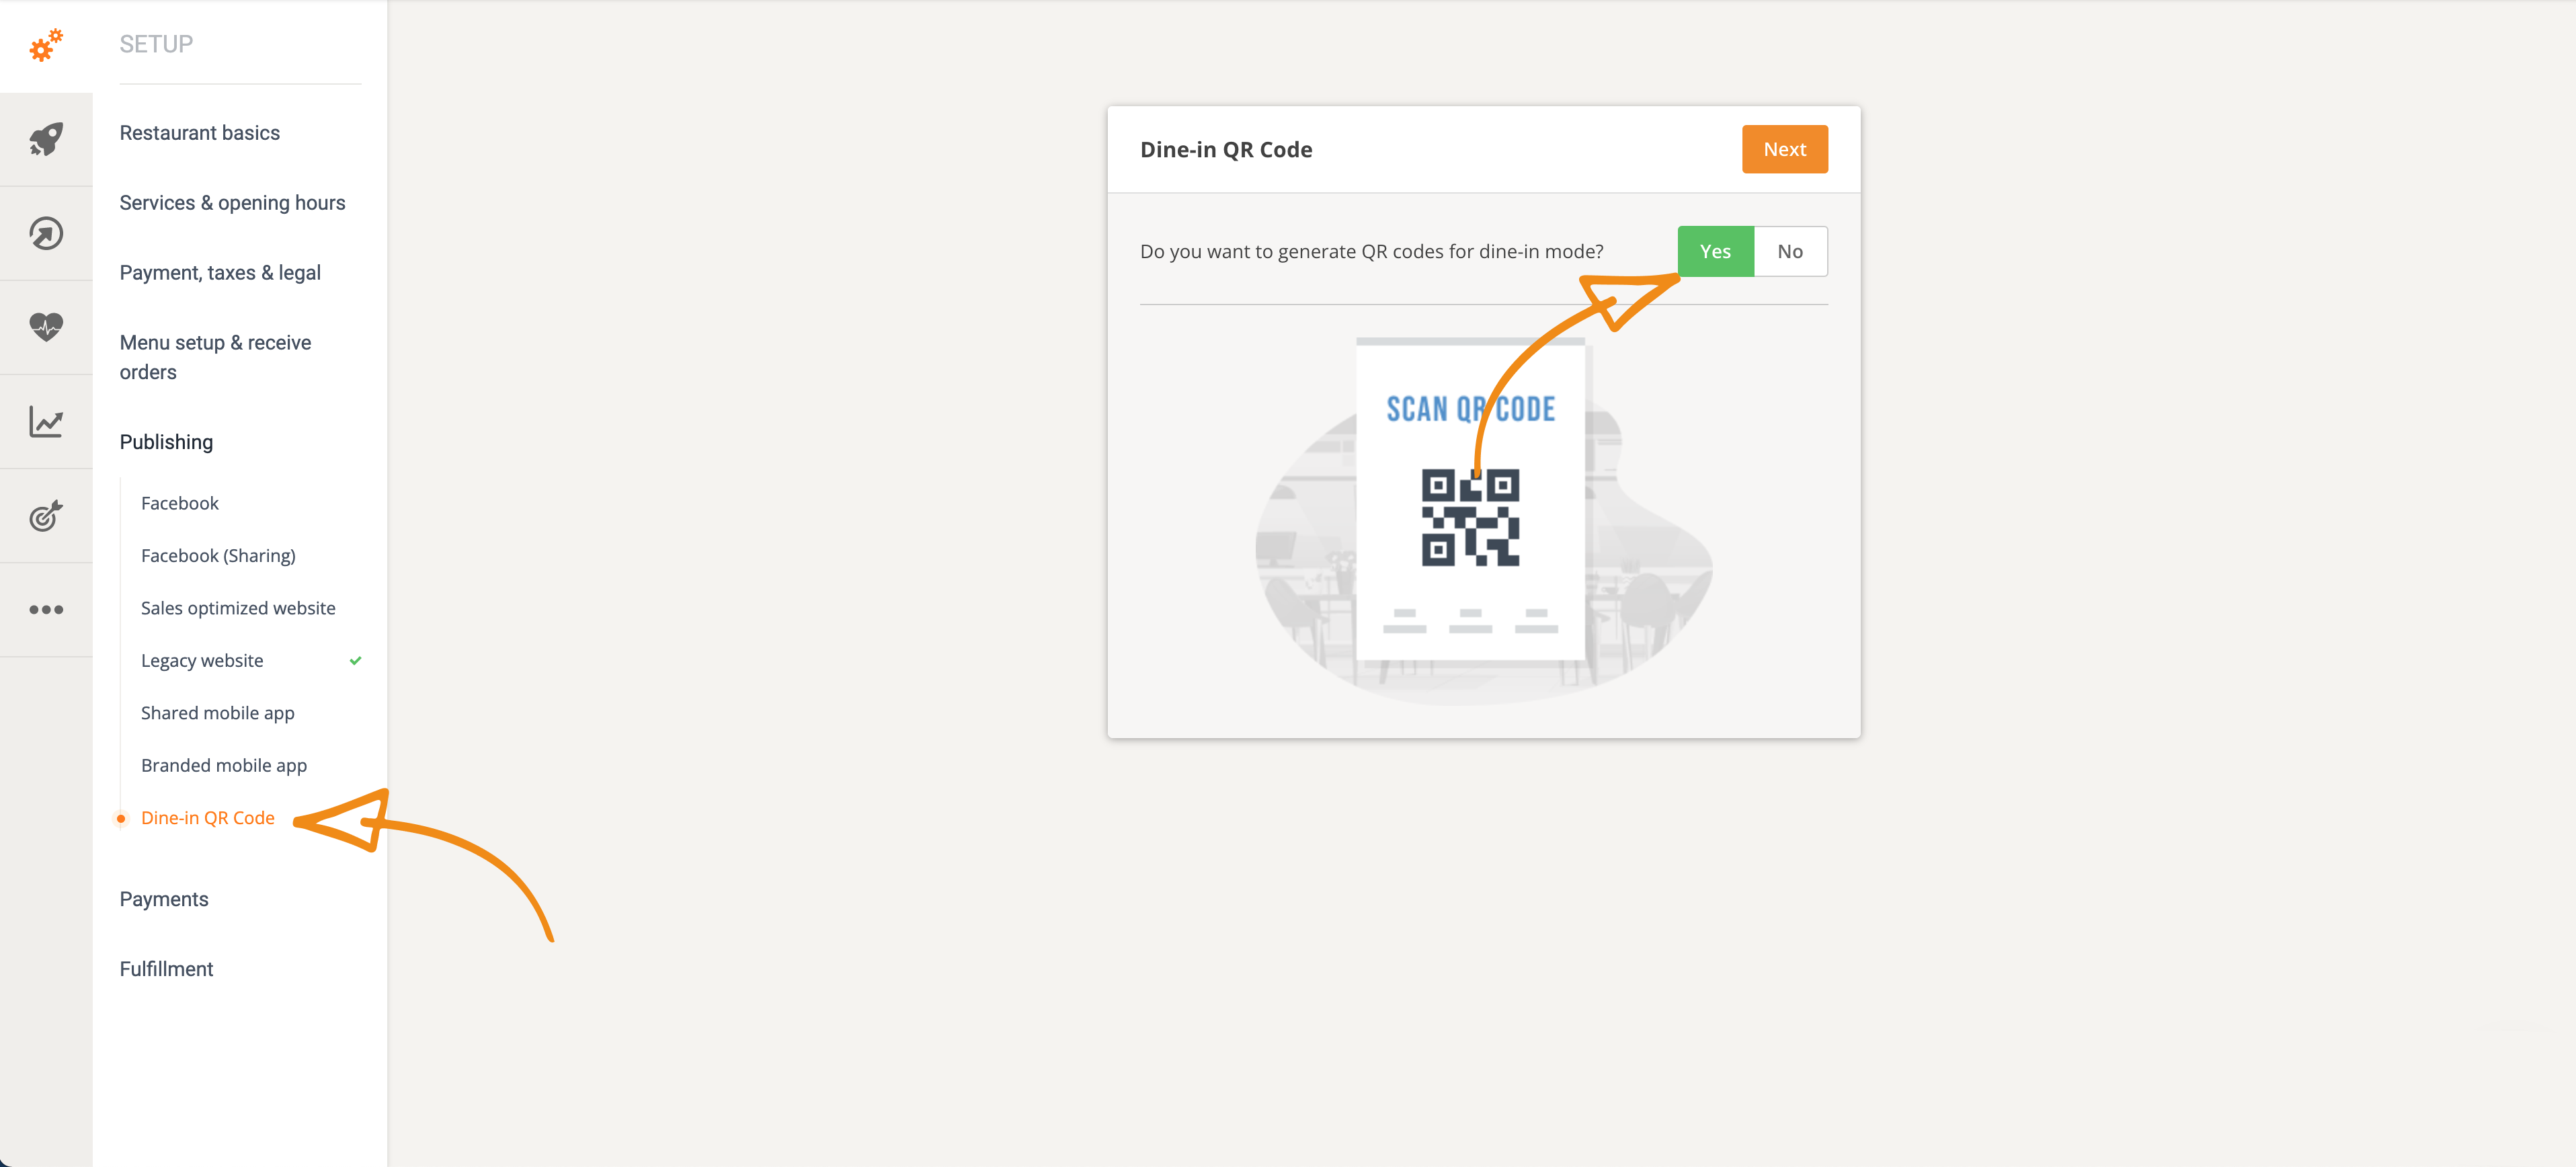Viewport: 2576px width, 1167px height.
Task: Select the target marketing icon
Action: [46, 515]
